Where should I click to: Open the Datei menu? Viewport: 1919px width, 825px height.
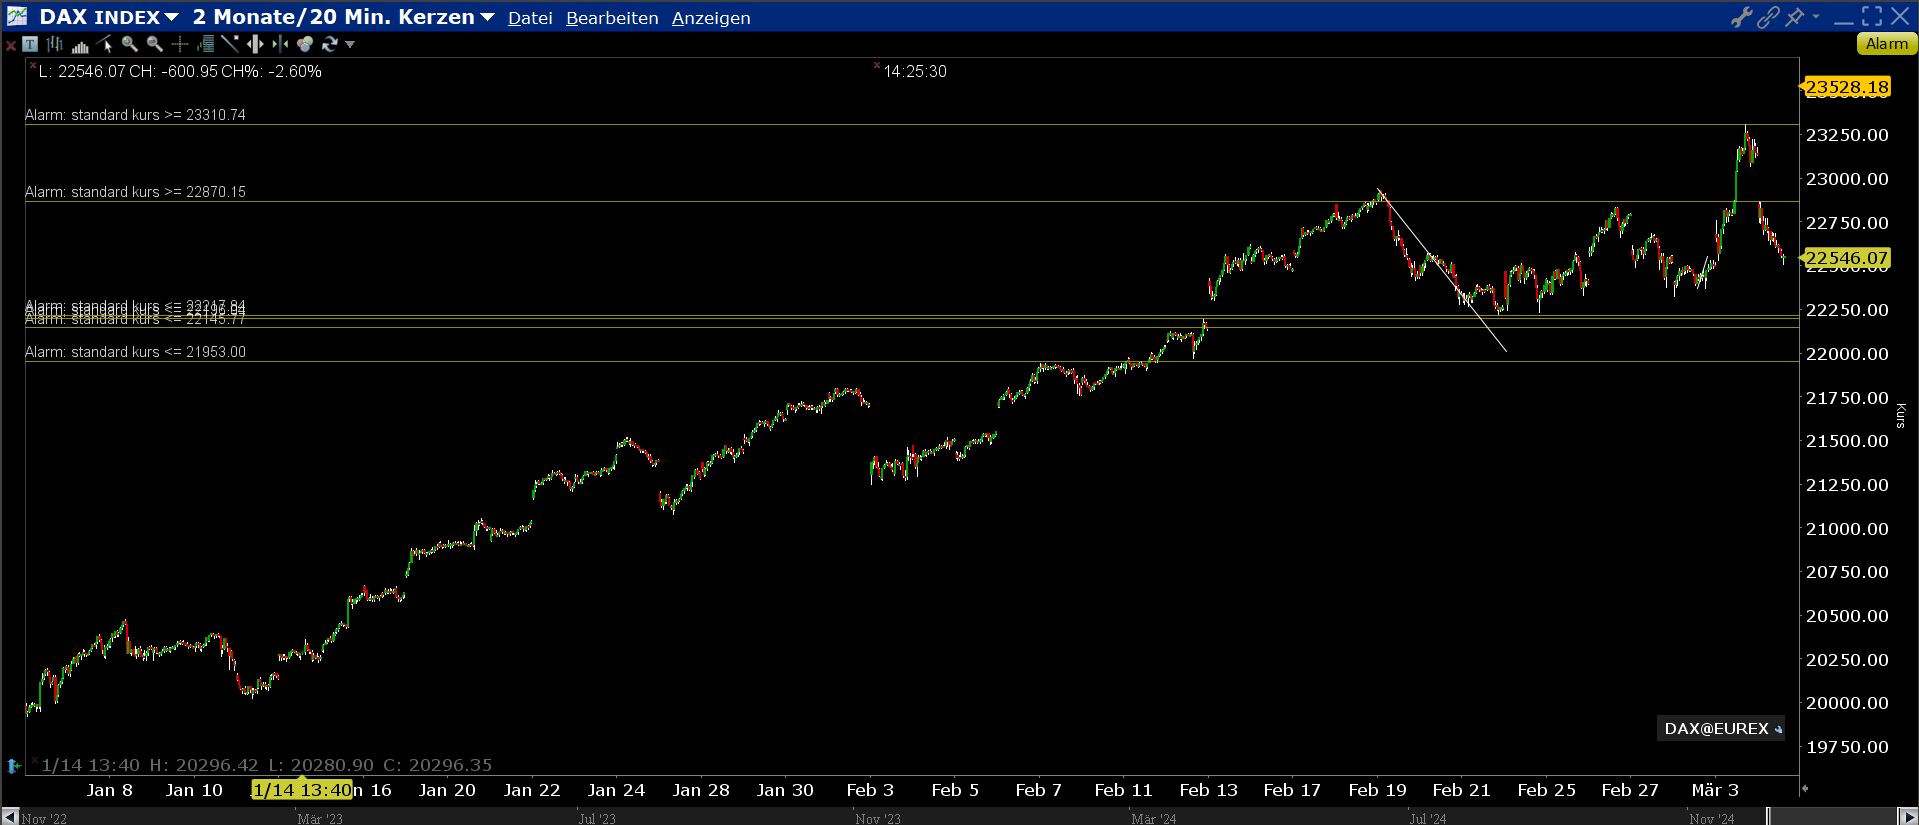point(529,18)
